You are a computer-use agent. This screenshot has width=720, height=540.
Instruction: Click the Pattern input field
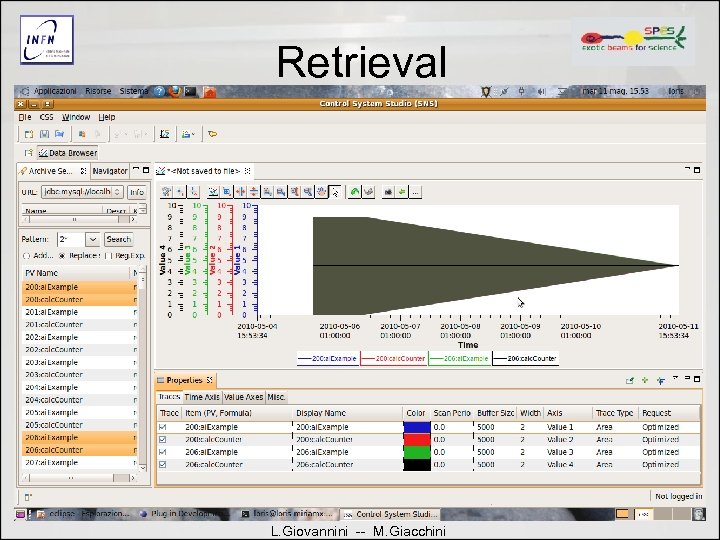(71, 239)
